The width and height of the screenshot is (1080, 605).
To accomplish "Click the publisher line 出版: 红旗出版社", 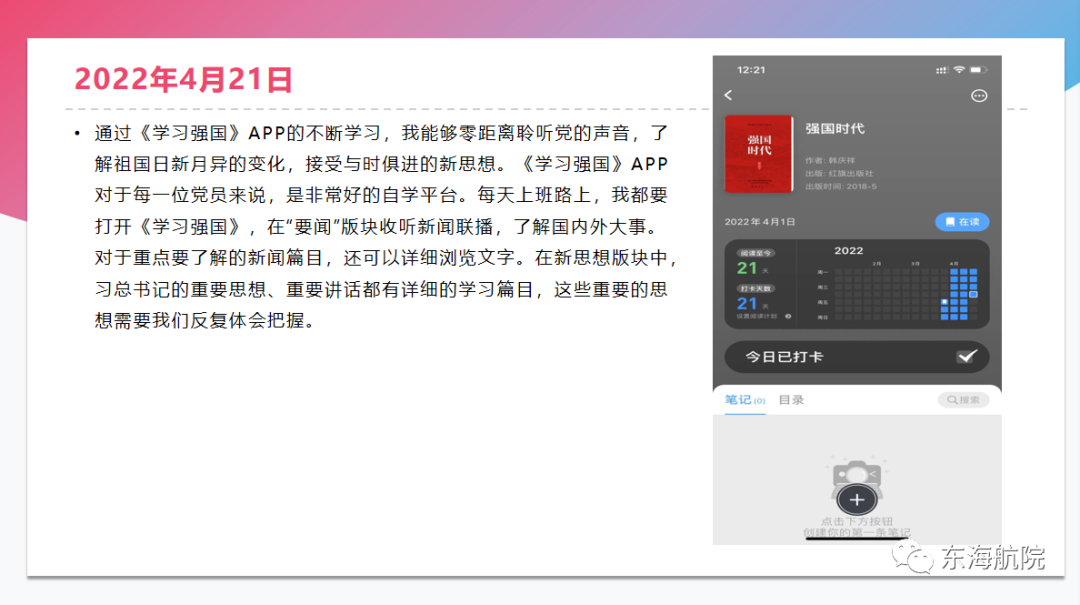I will [839, 174].
